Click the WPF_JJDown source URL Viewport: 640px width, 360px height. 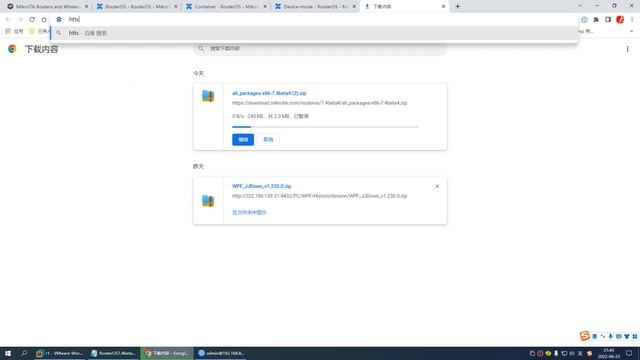coord(319,196)
